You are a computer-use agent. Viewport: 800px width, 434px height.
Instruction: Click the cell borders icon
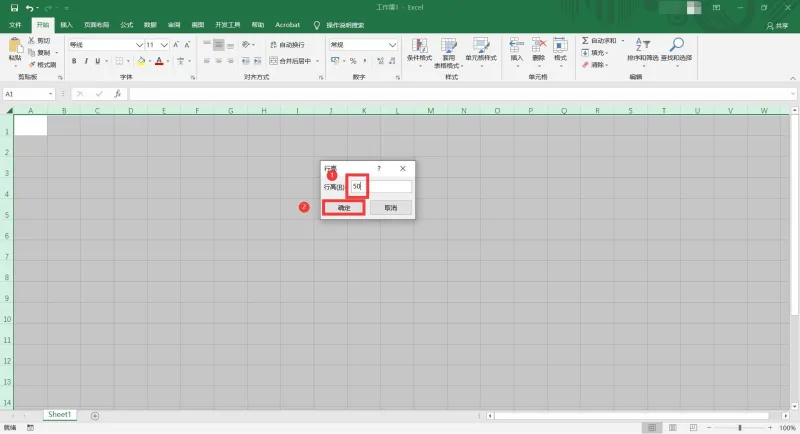pos(119,61)
